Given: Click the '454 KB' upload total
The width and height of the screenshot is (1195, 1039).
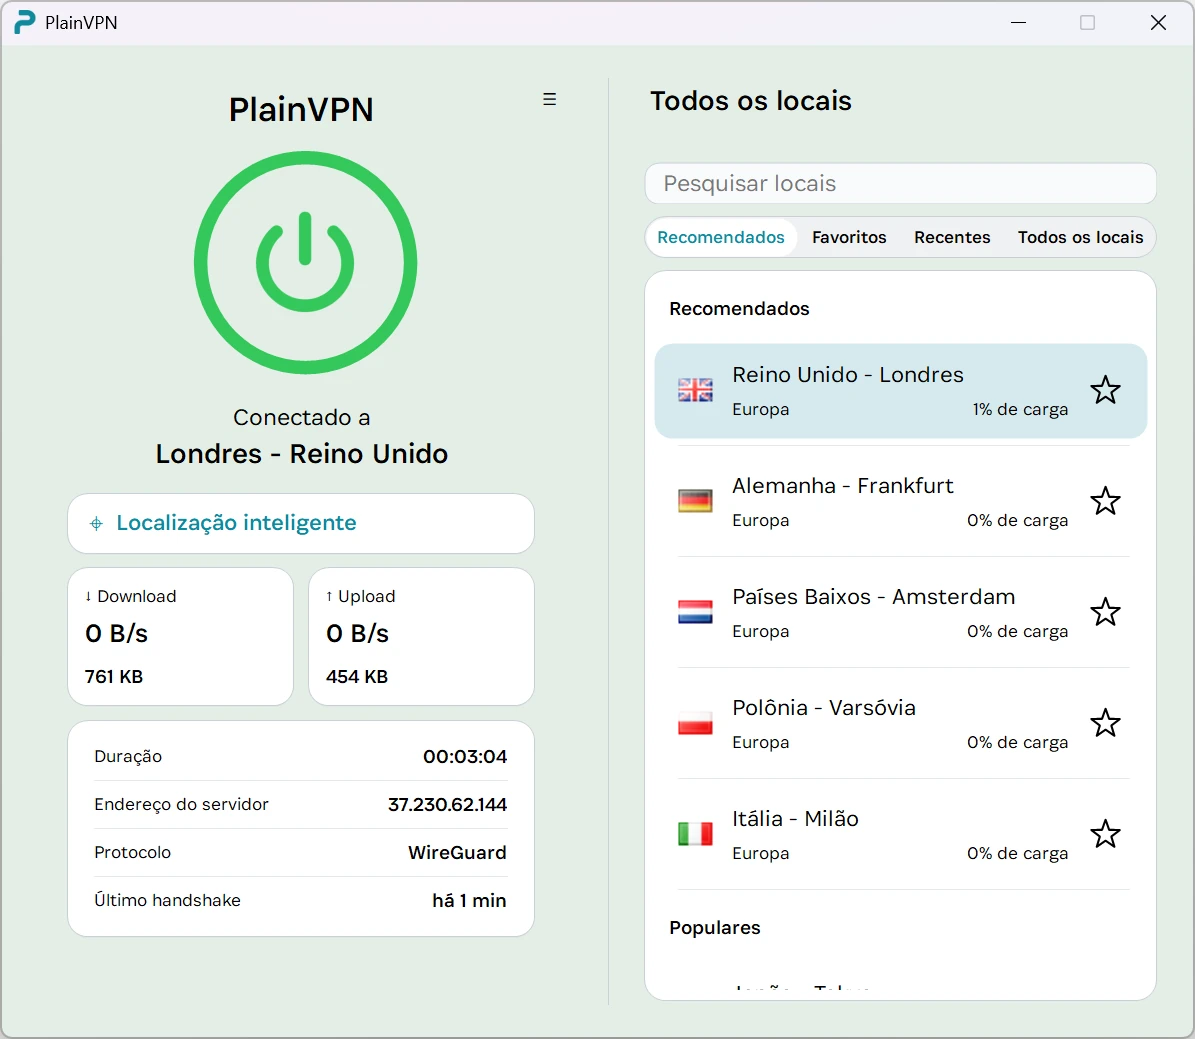Looking at the screenshot, I should (357, 677).
